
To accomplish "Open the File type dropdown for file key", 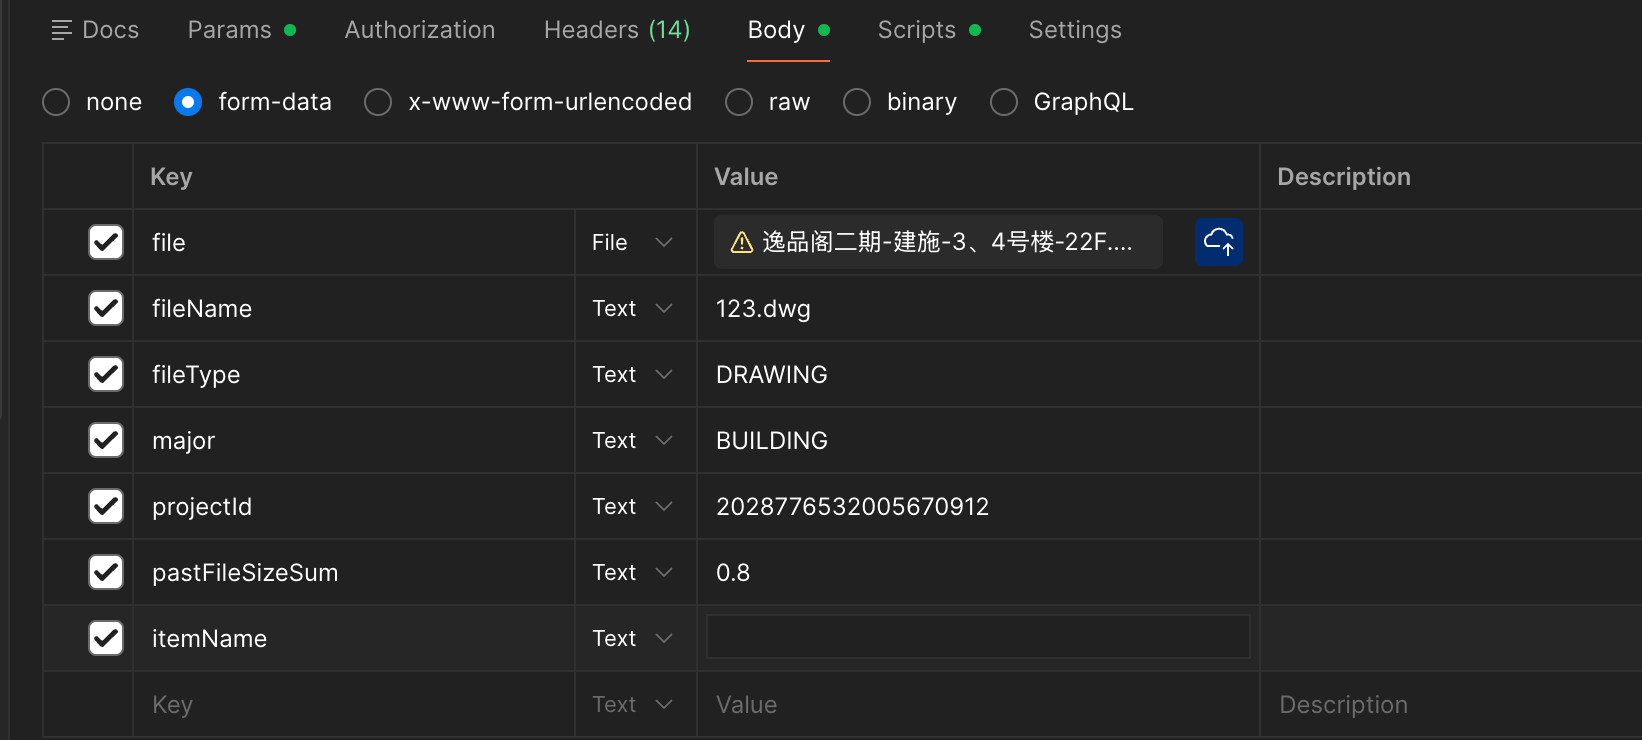I will click(632, 242).
